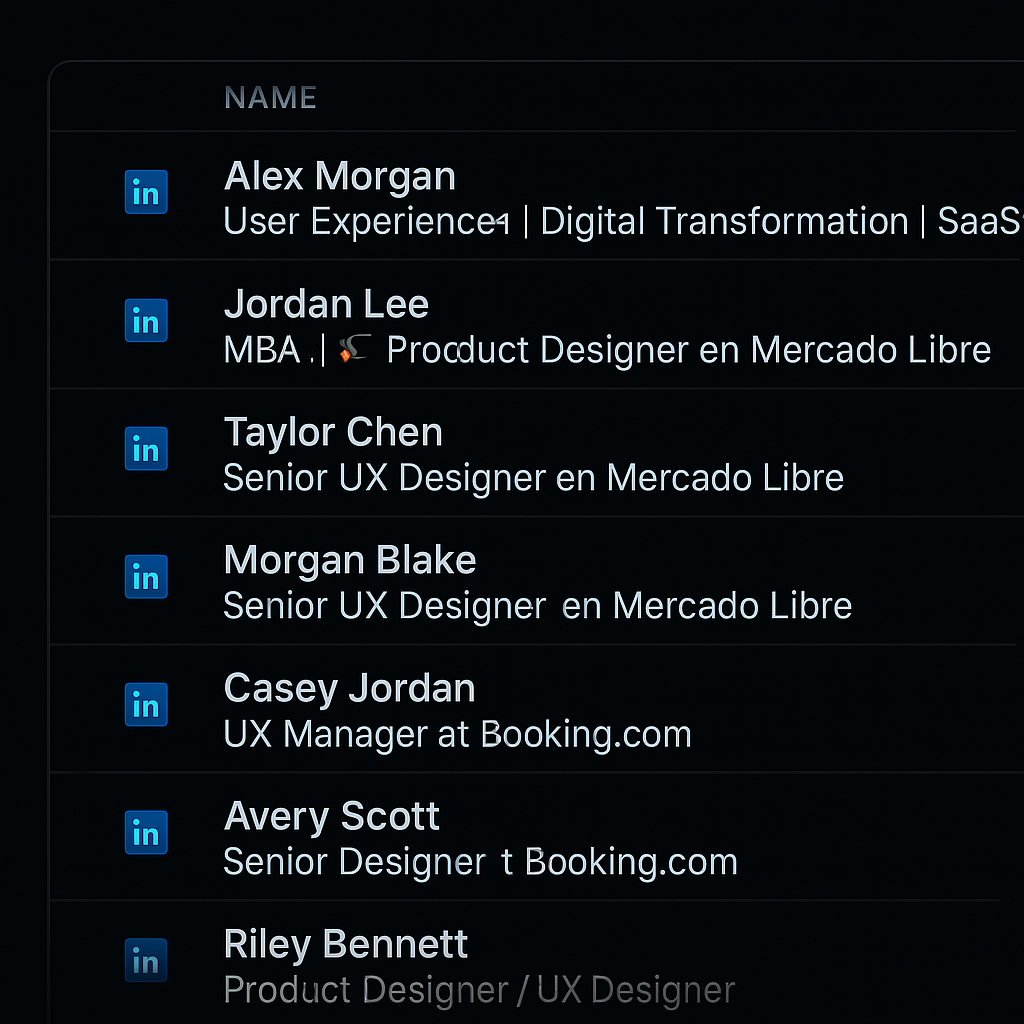Click the name Casey Jordan
The width and height of the screenshot is (1024, 1024).
[350, 689]
